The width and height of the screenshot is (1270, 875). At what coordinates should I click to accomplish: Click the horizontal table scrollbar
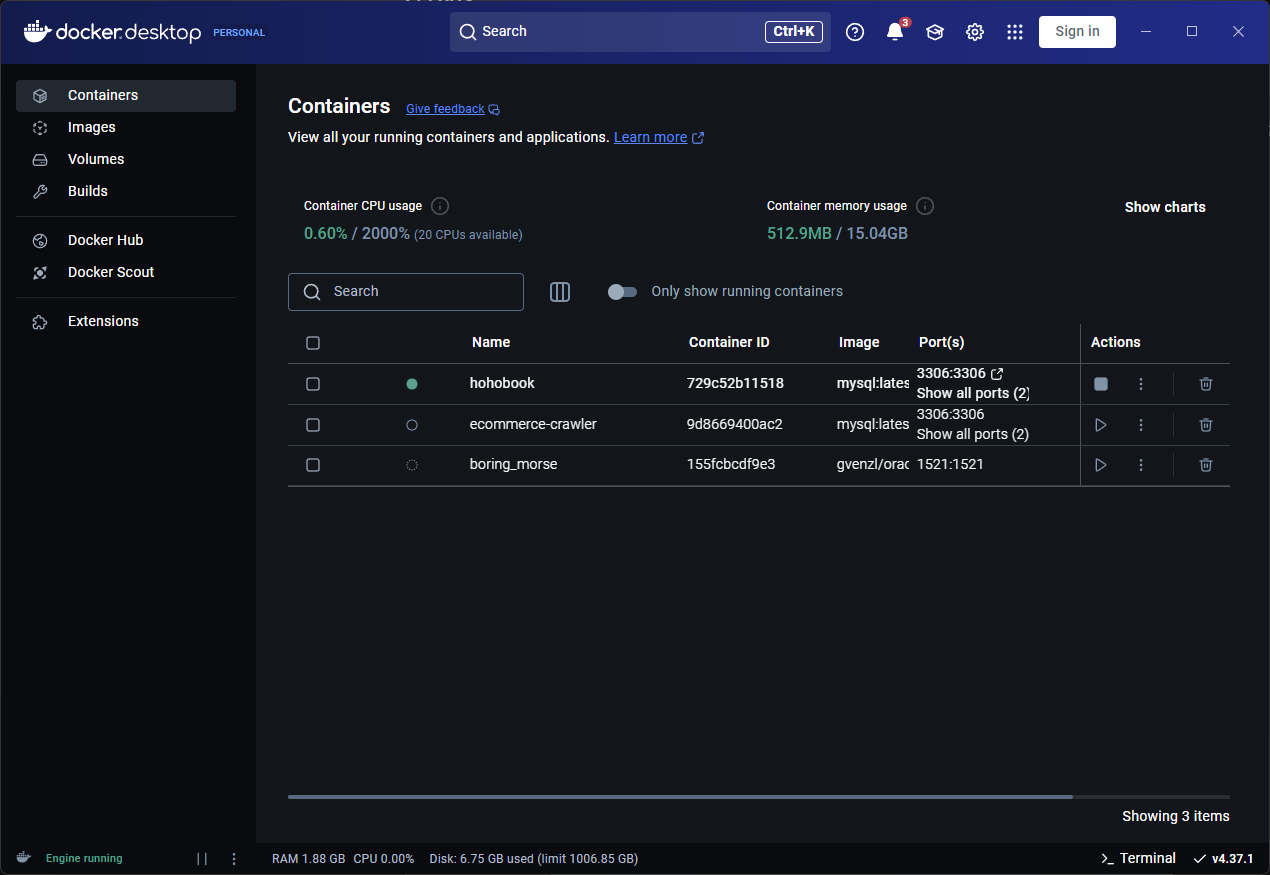(680, 797)
